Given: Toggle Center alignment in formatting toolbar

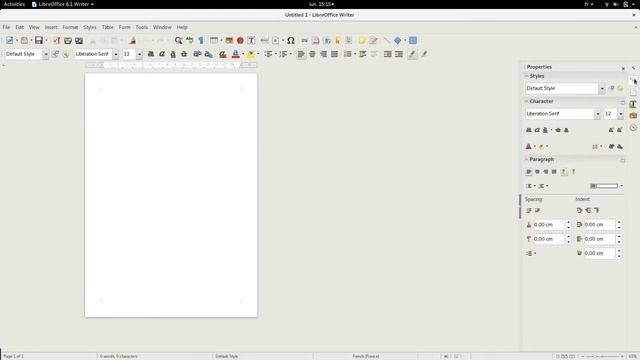Looking at the screenshot, I should pyautogui.click(x=312, y=54).
